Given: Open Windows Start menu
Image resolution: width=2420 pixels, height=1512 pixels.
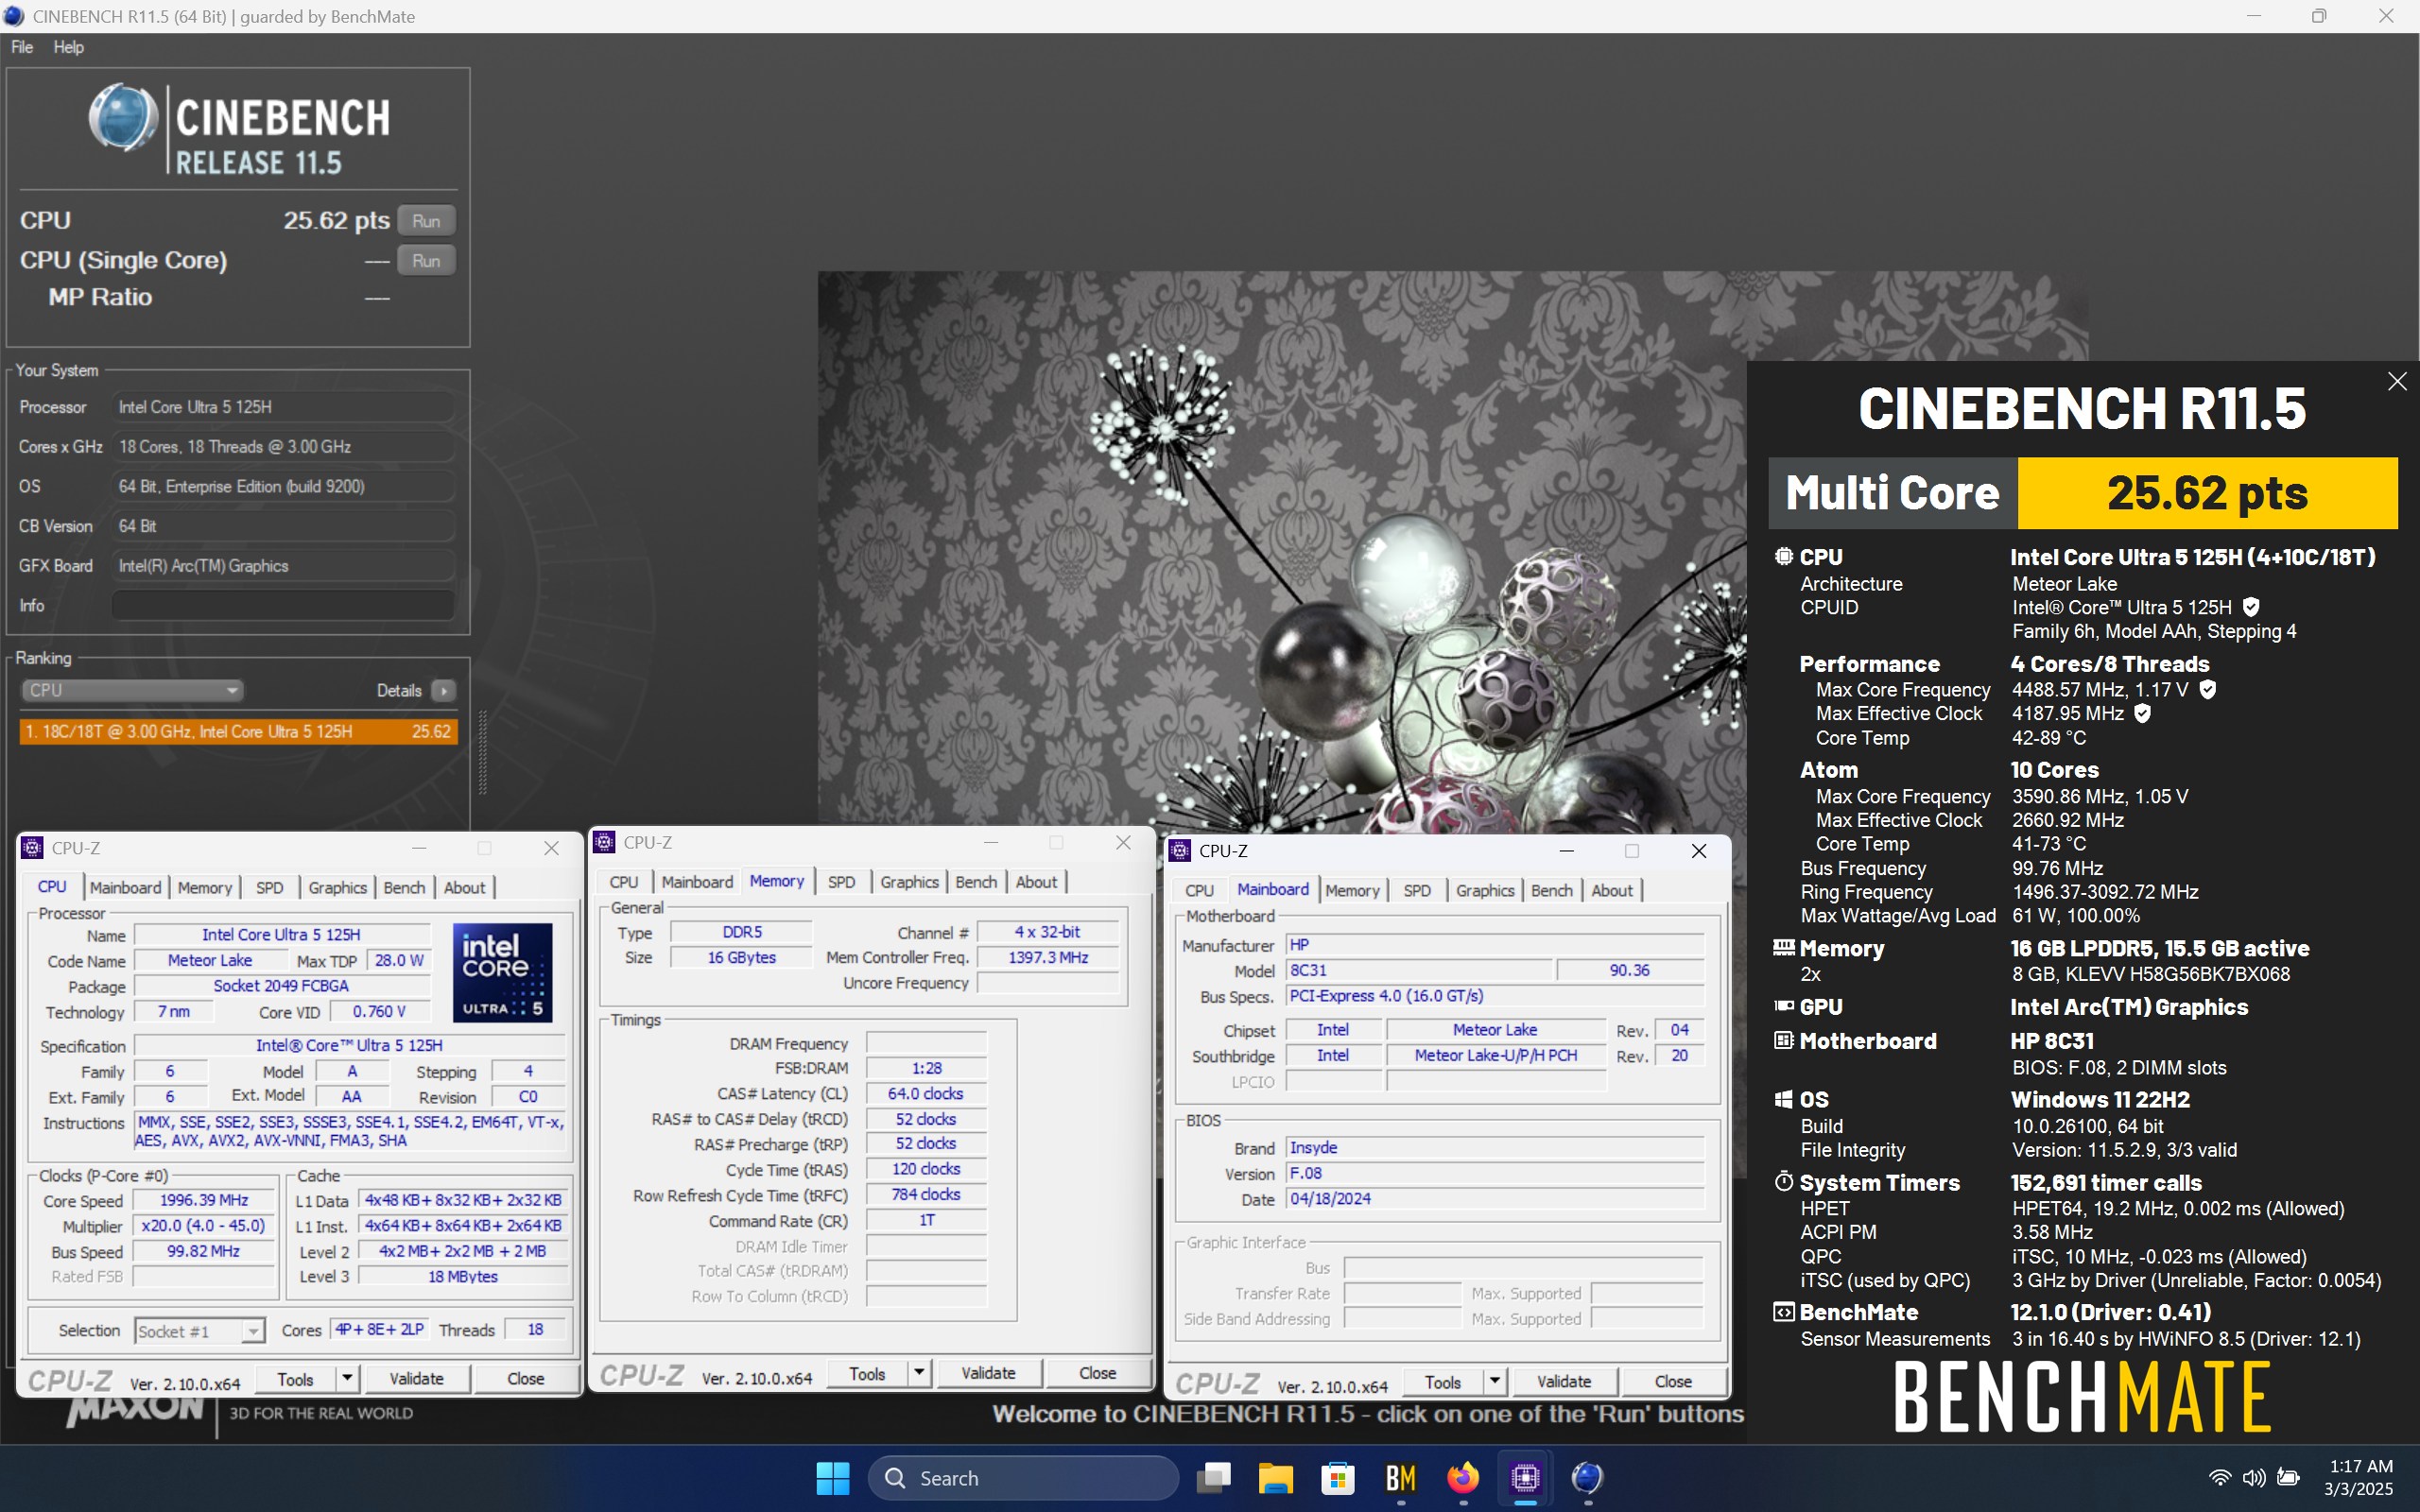Looking at the screenshot, I should tap(832, 1477).
